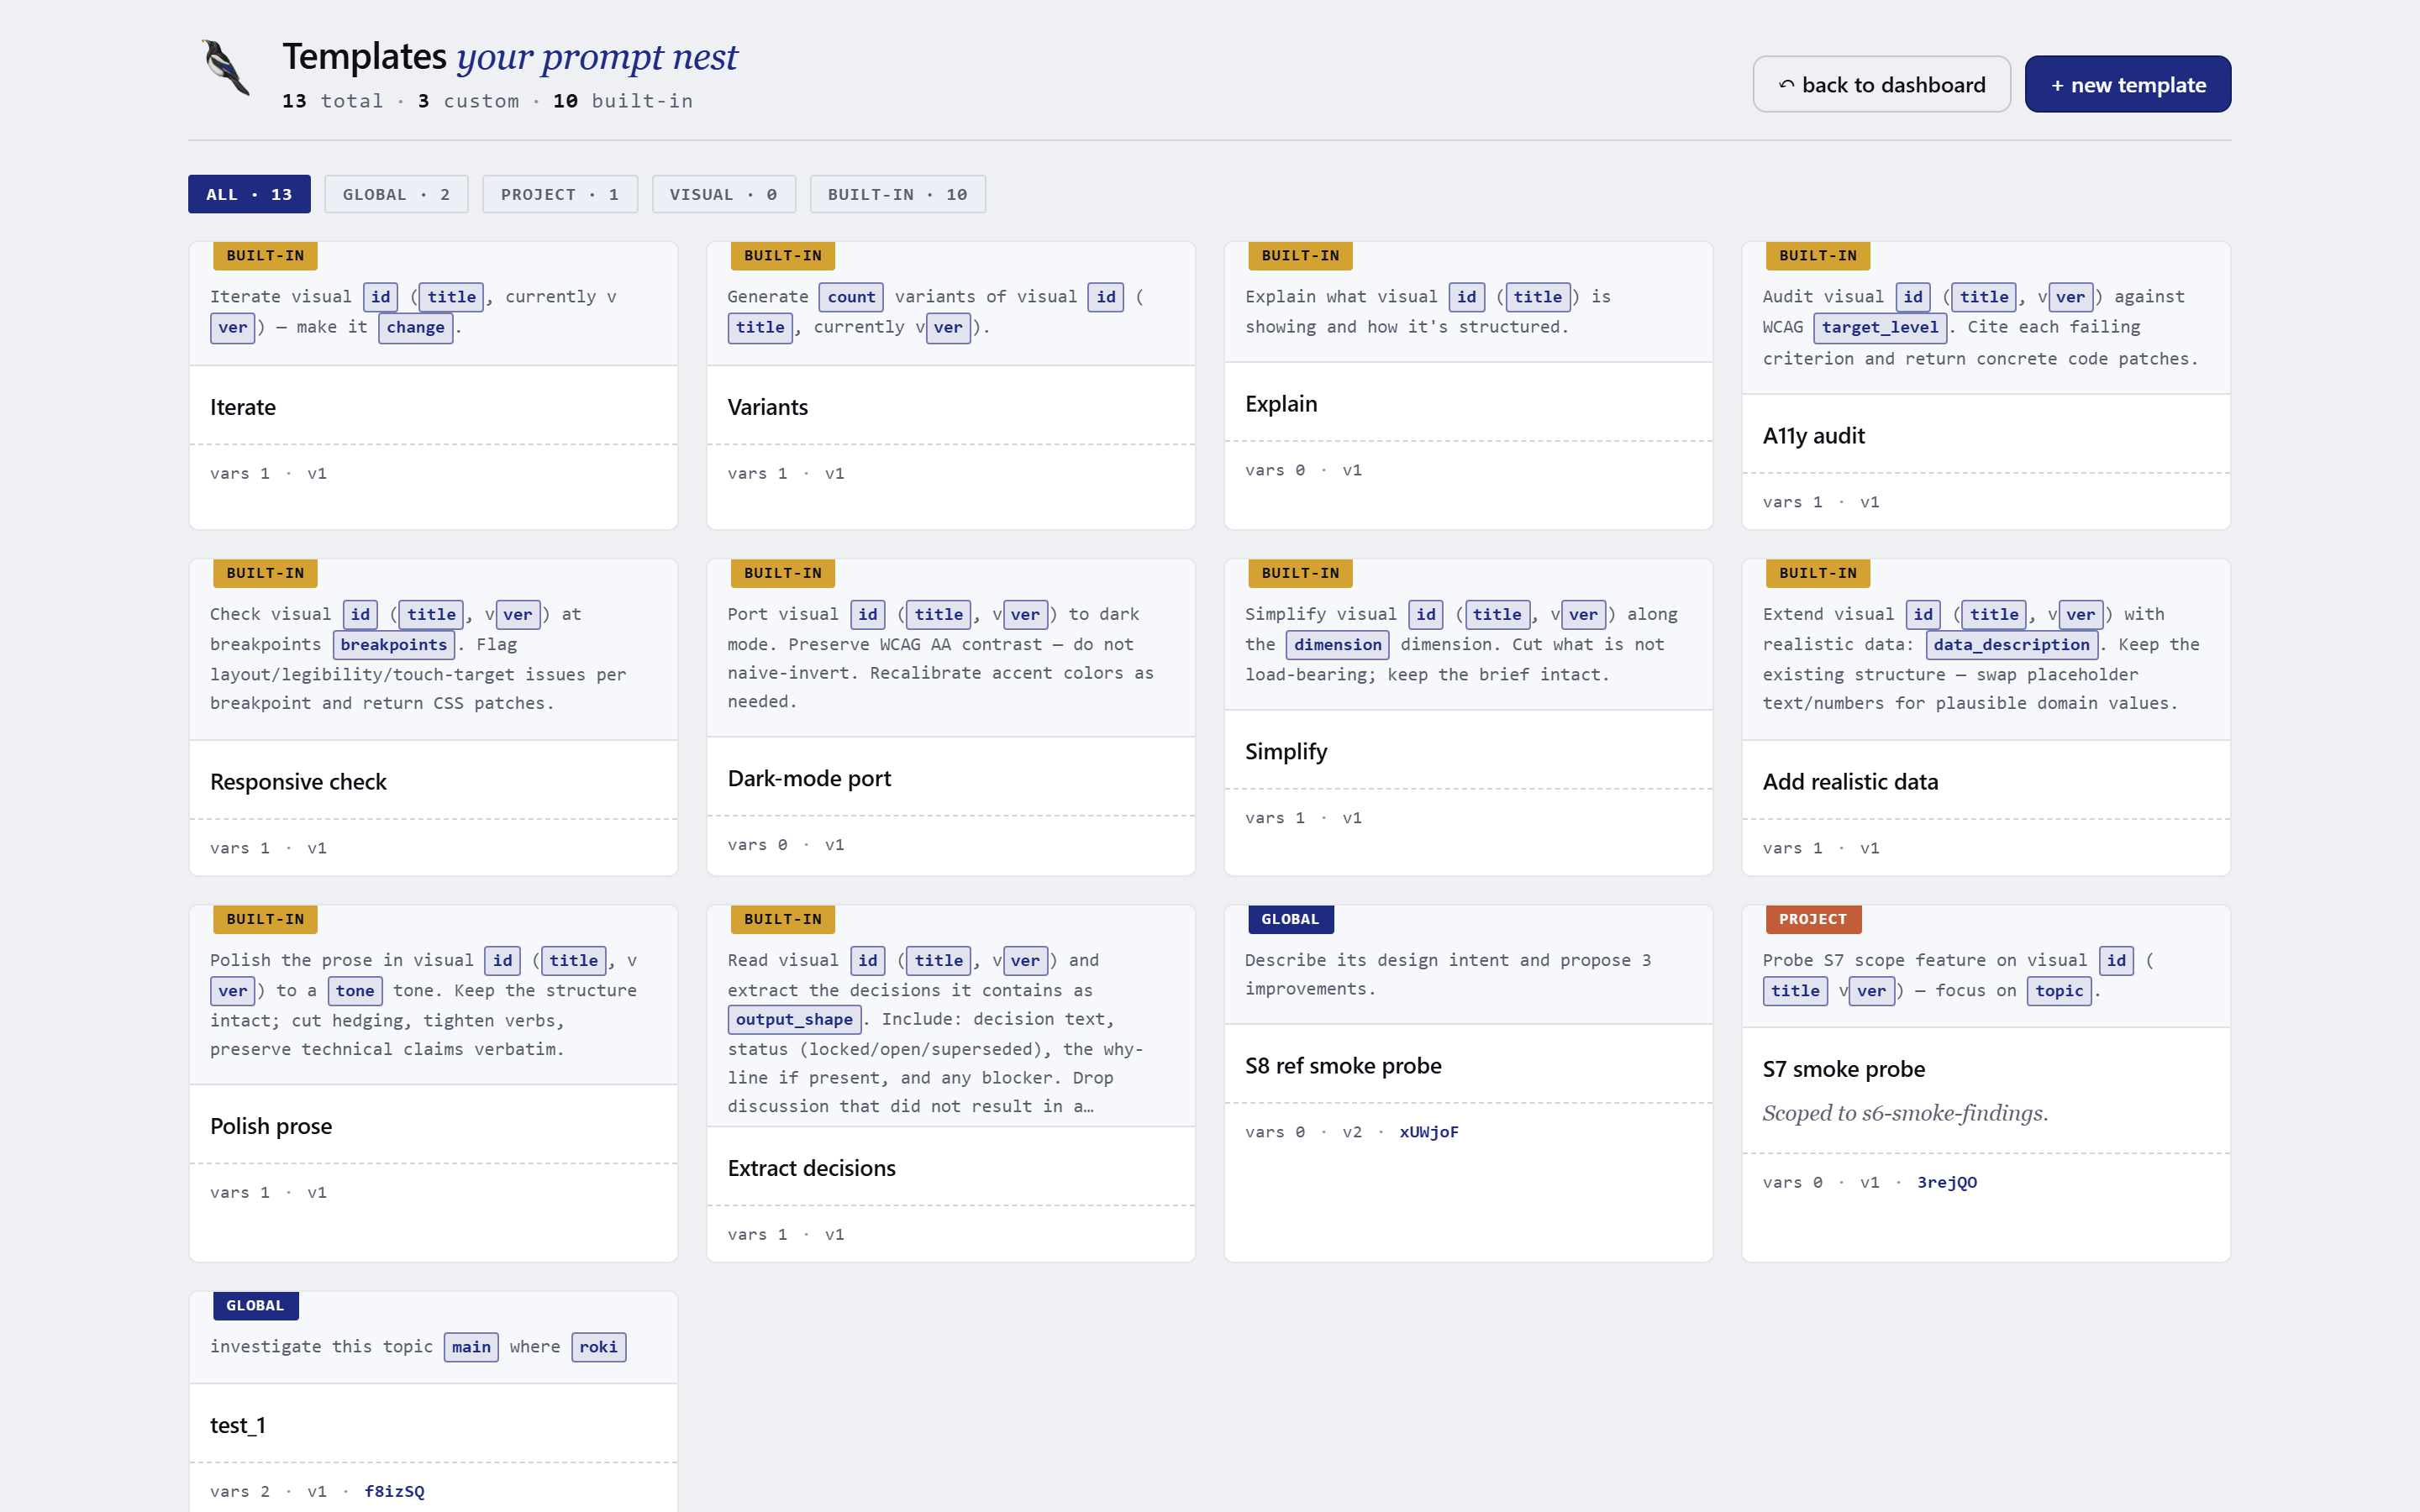The height and width of the screenshot is (1512, 2420).
Task: Click the 'roki' variable chip in test_1
Action: pos(598,1347)
